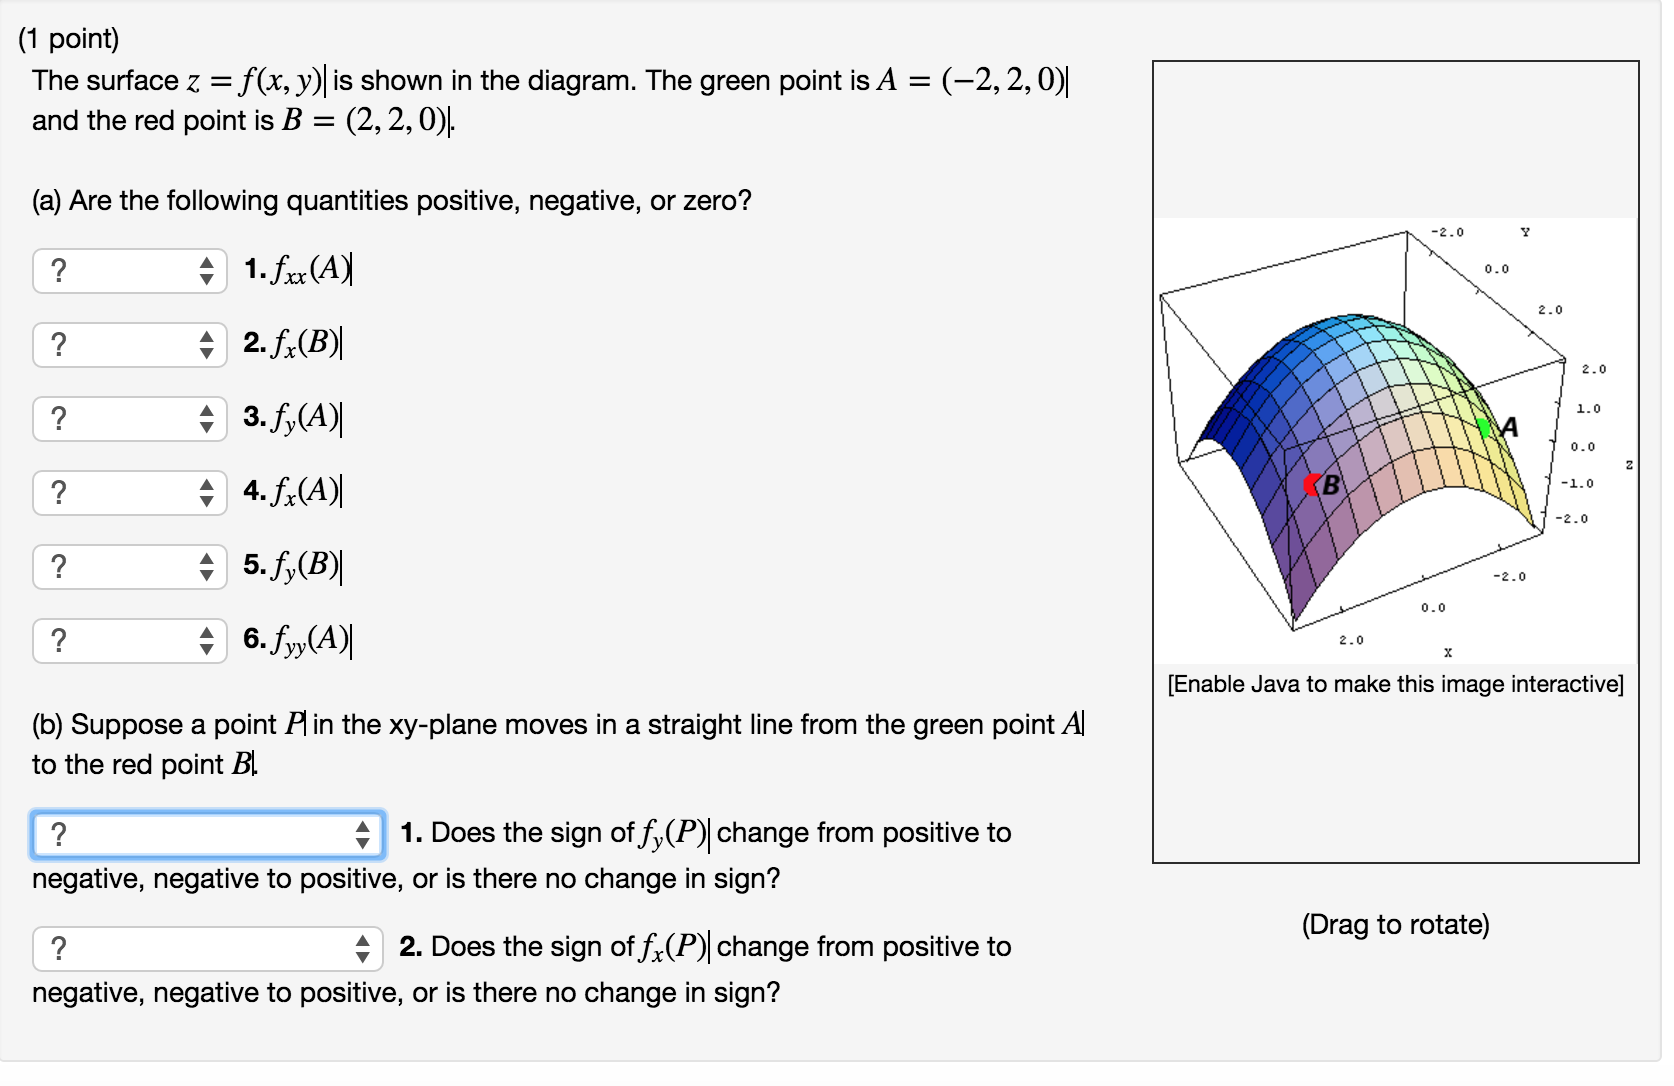Open the dropdown for f_xx(A)
The image size is (1674, 1086).
click(129, 271)
